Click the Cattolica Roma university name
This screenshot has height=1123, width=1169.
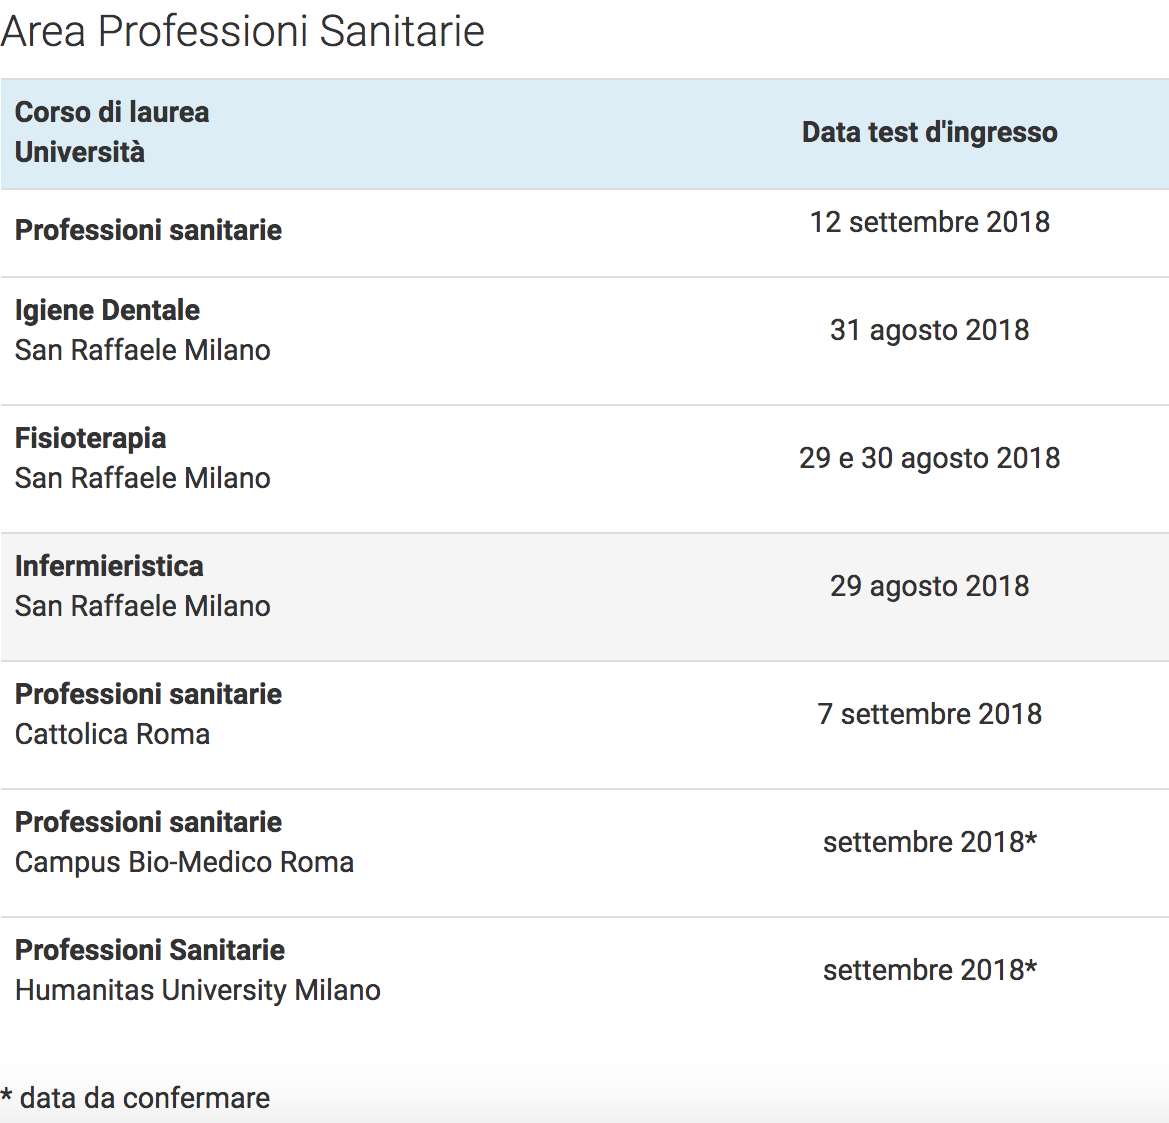coord(113,734)
